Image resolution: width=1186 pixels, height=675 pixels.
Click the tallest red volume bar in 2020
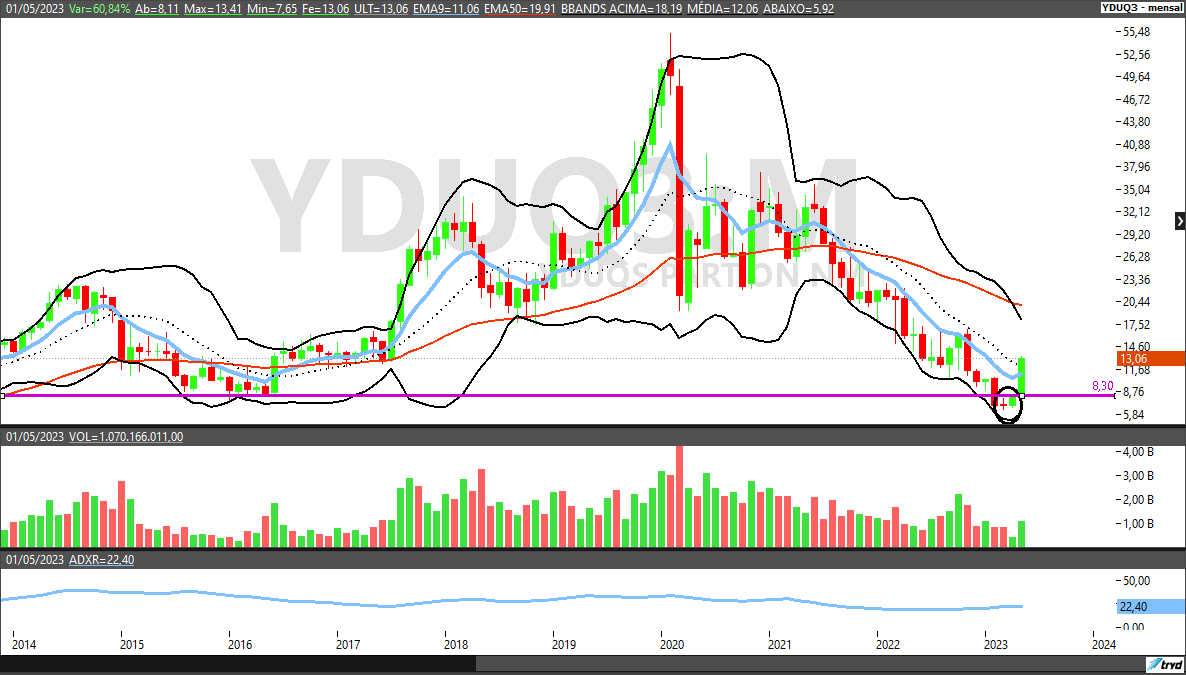680,496
